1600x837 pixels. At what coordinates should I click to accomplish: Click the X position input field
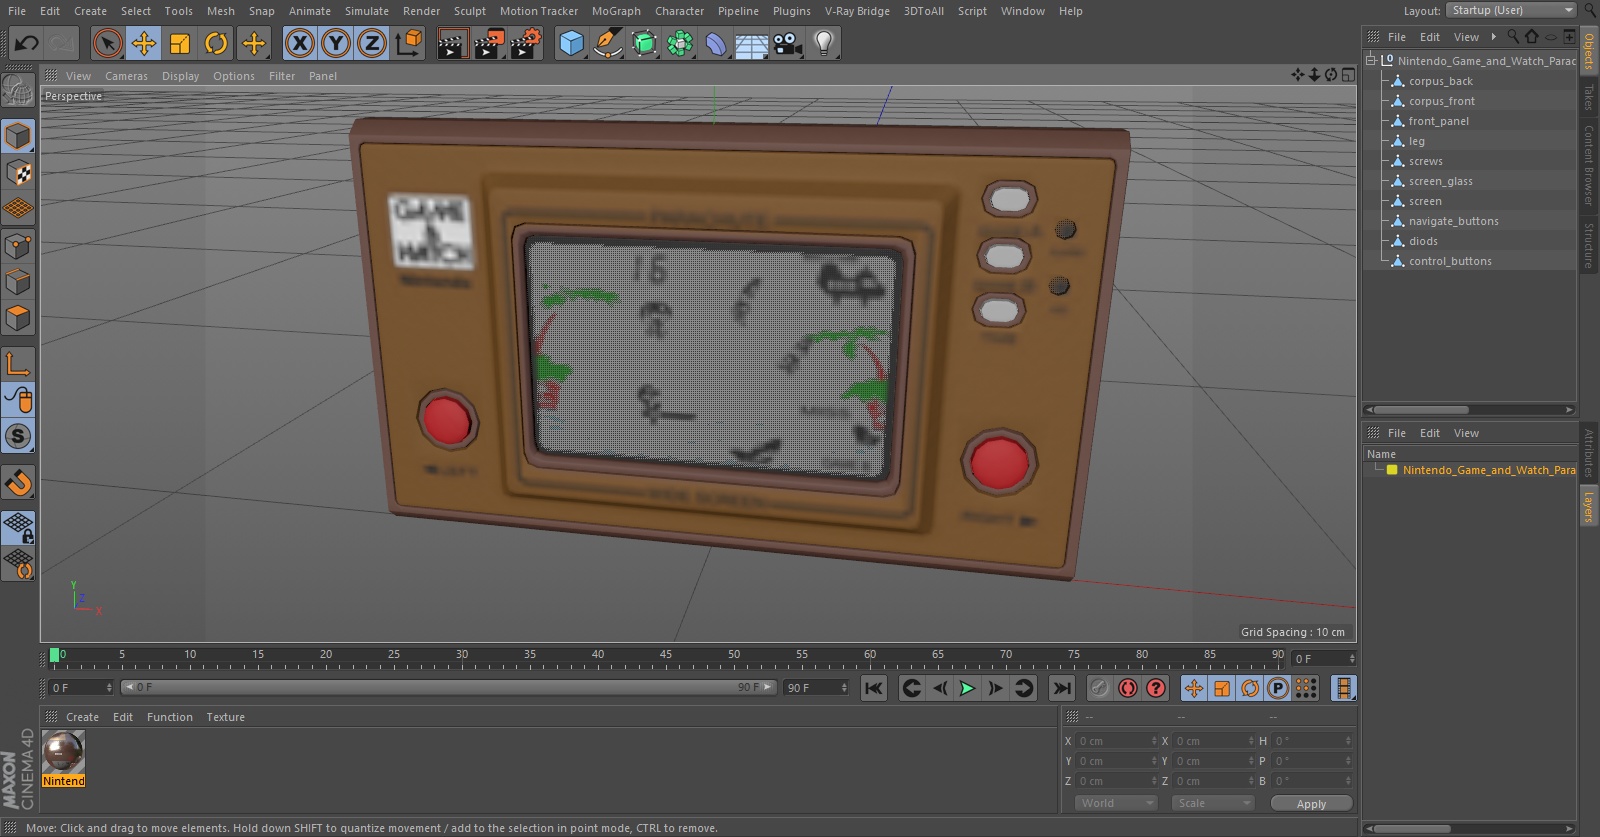coord(1116,741)
